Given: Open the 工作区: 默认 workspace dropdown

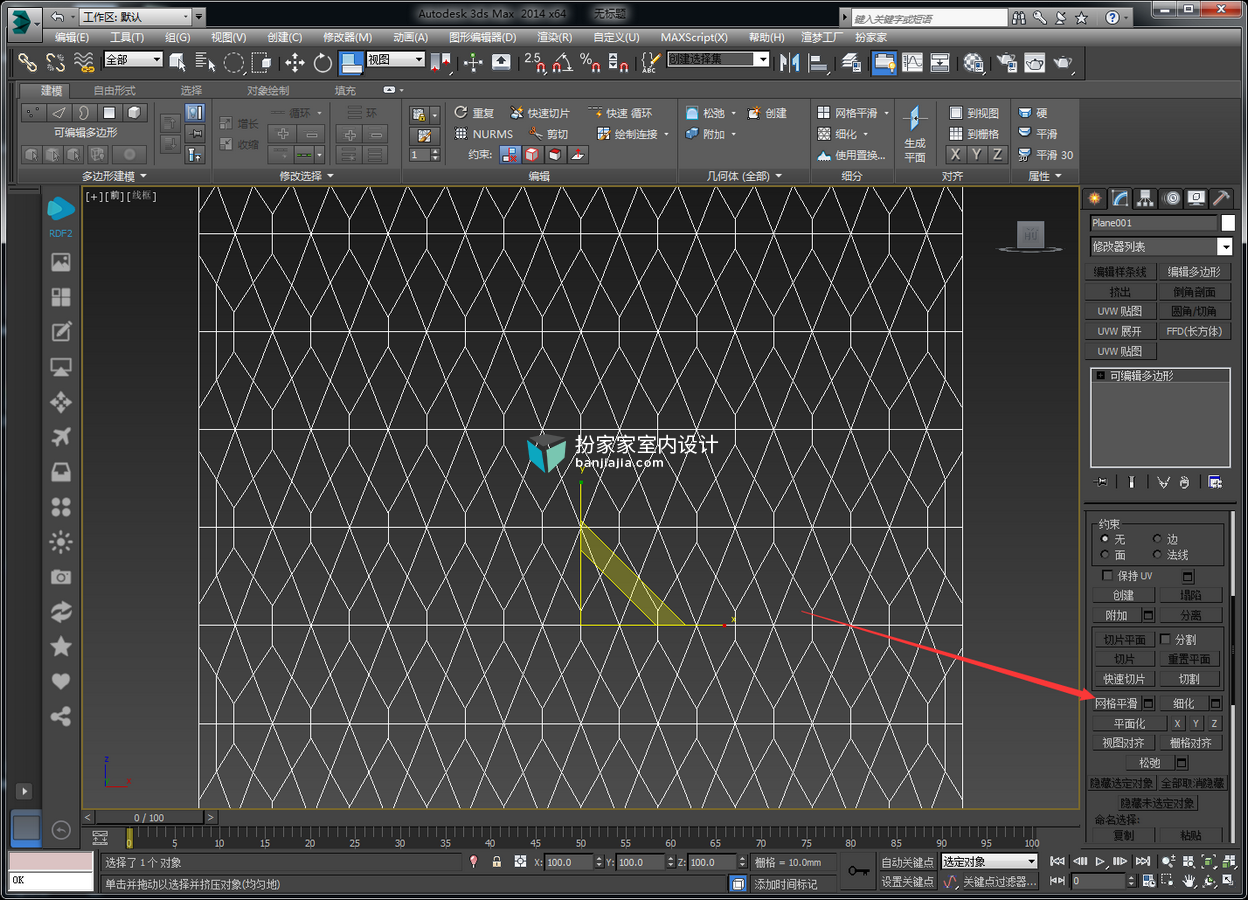Looking at the screenshot, I should 135,17.
